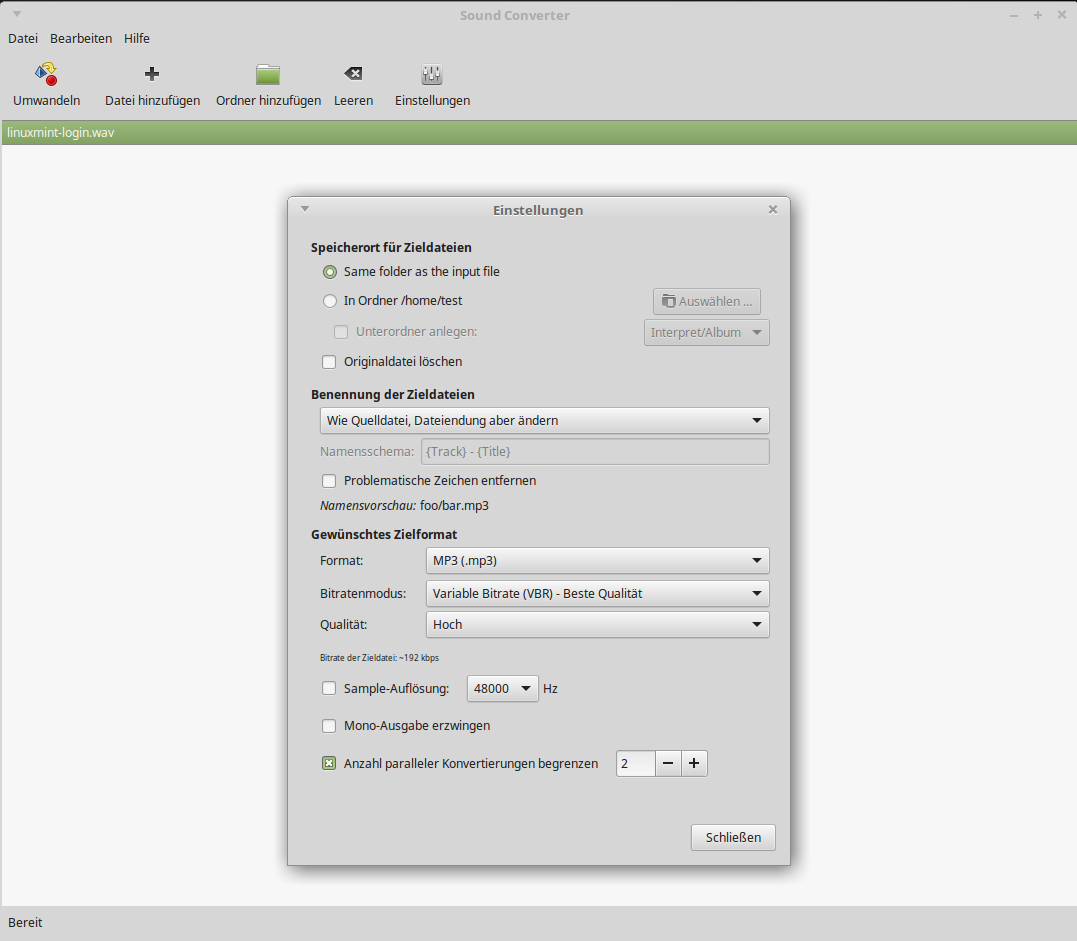Click the parallel conversions number field
The image size is (1077, 941).
pos(636,763)
